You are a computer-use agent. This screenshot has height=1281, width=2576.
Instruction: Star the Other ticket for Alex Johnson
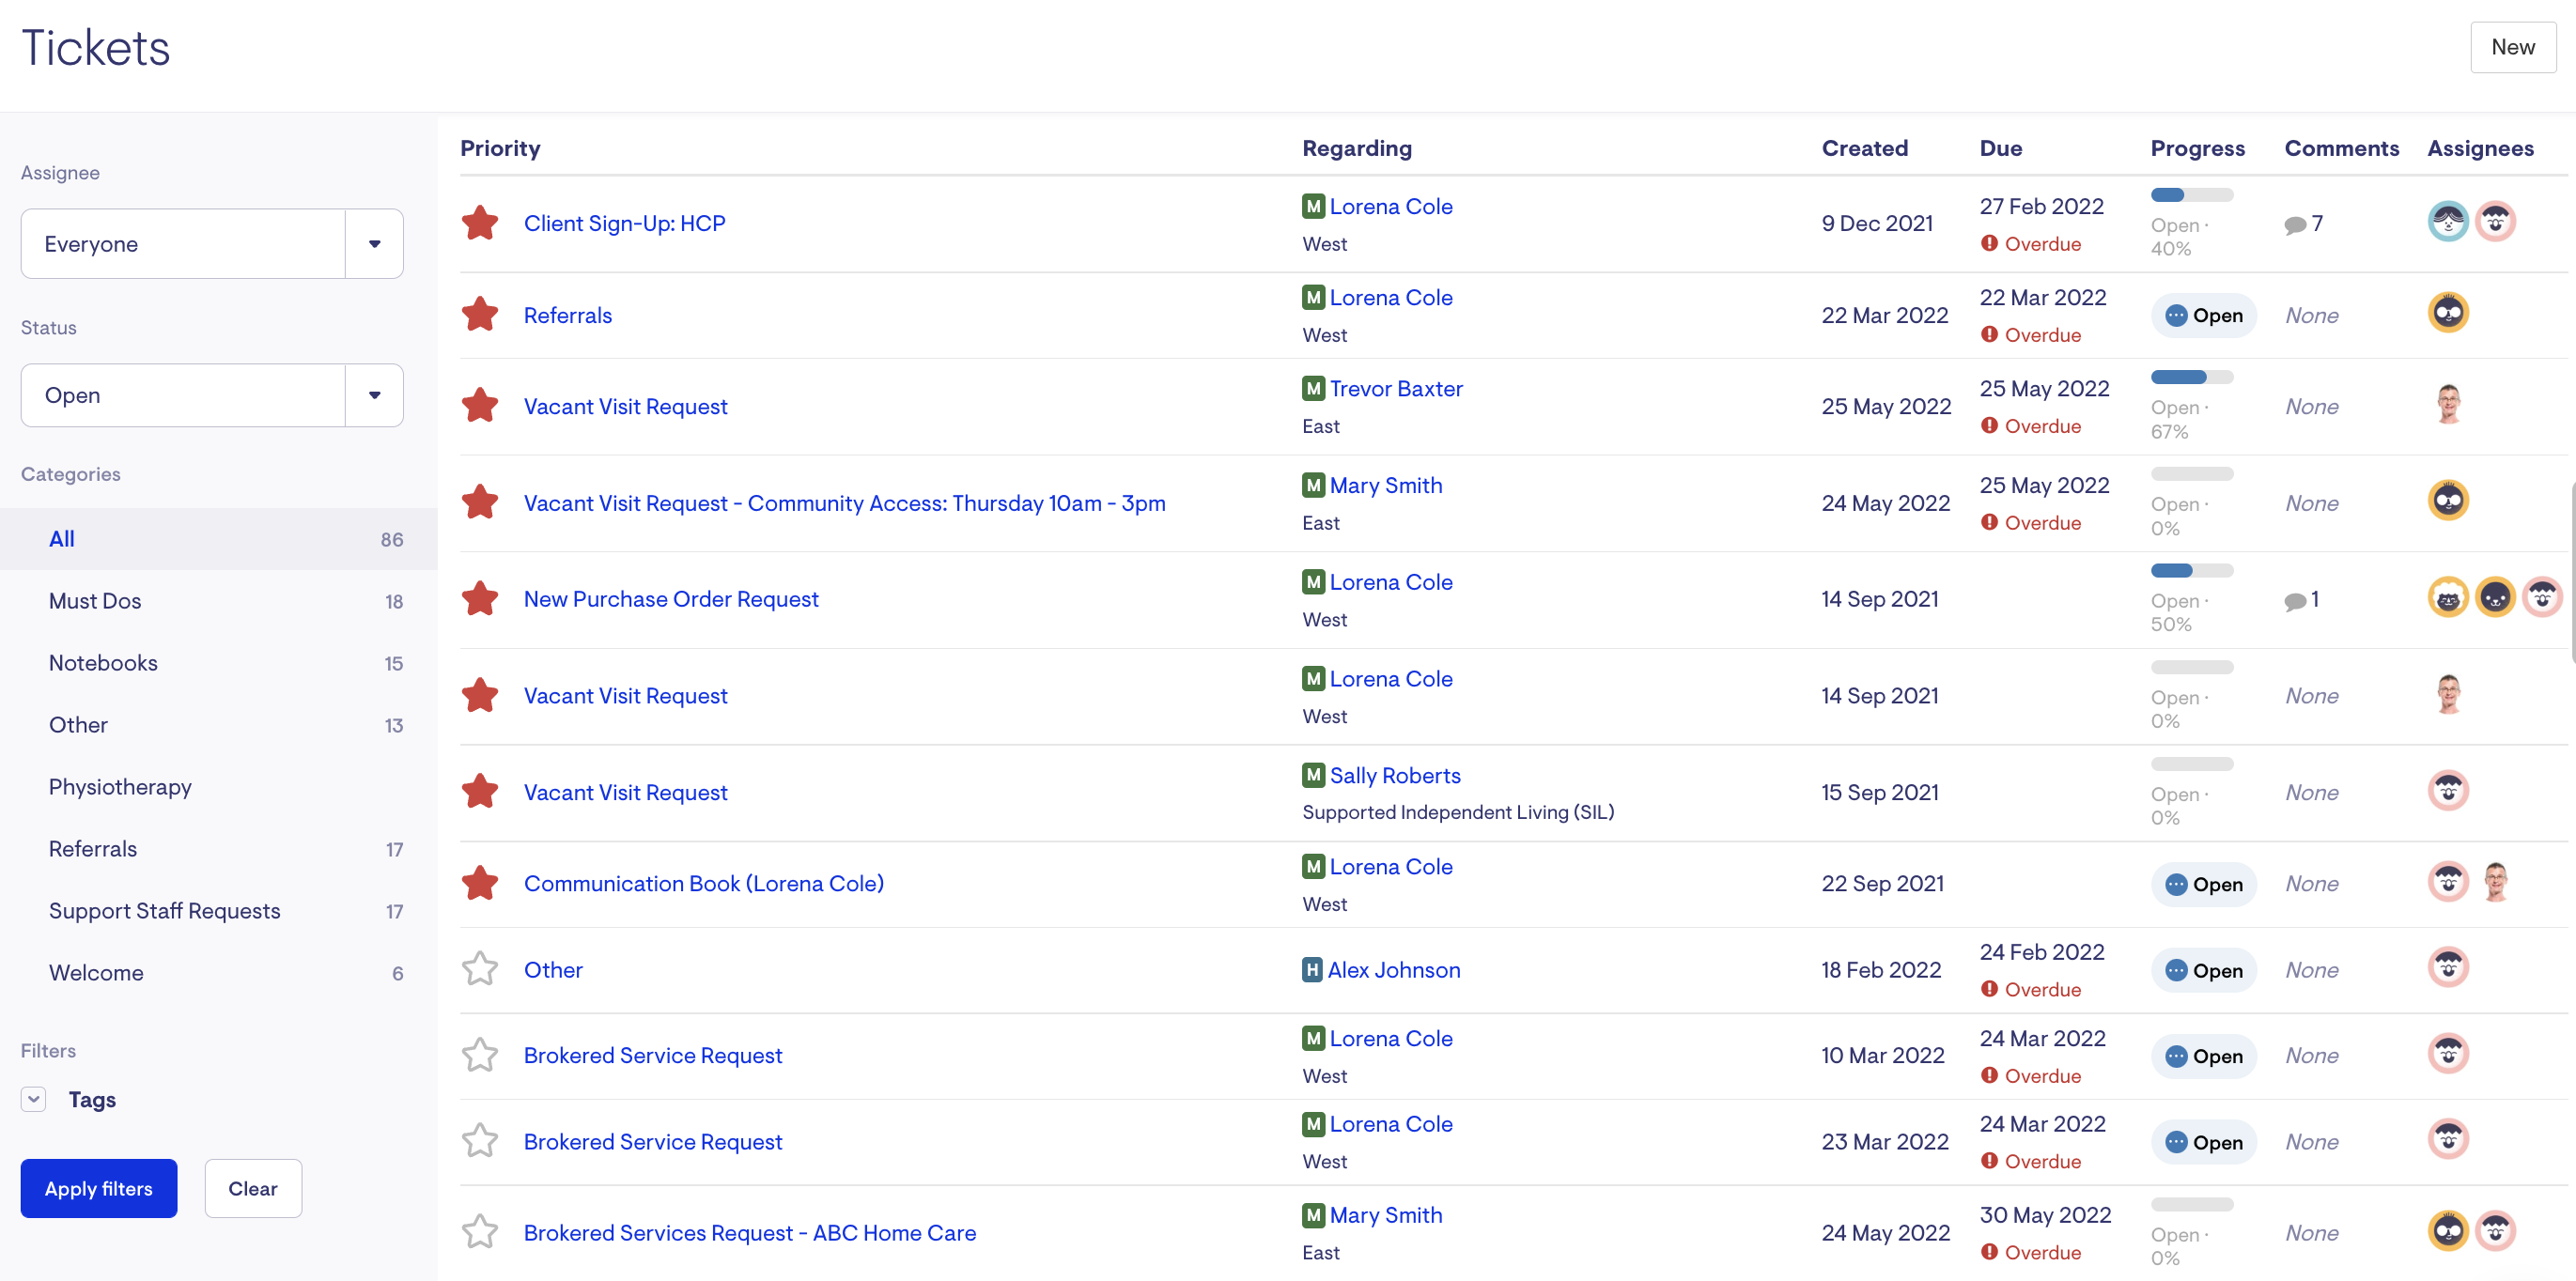point(480,969)
